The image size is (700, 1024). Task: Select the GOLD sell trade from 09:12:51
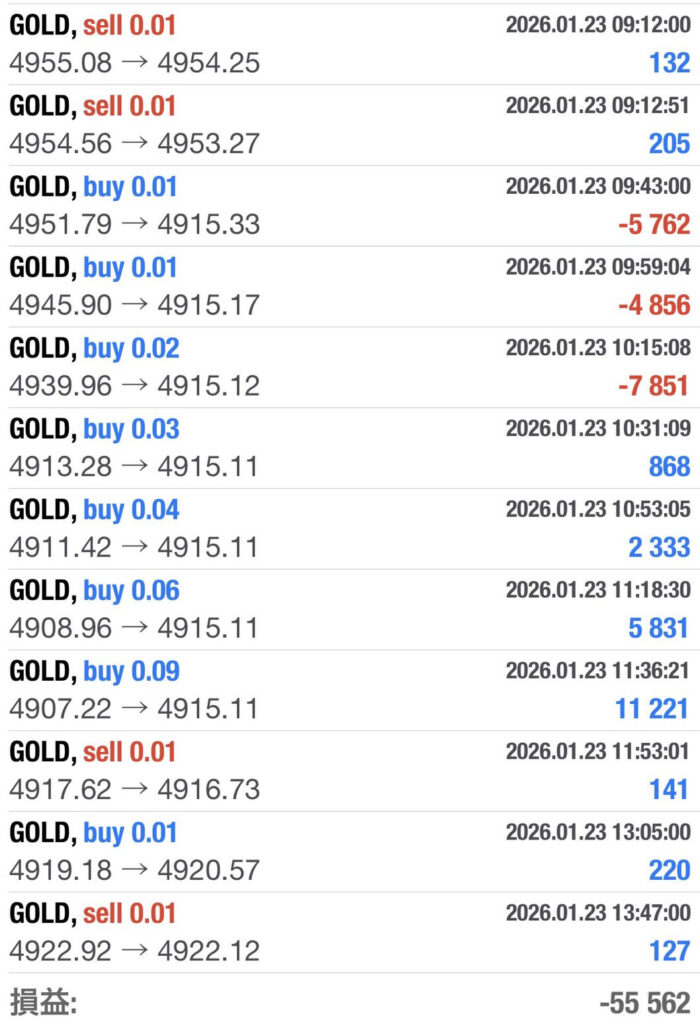(350, 125)
